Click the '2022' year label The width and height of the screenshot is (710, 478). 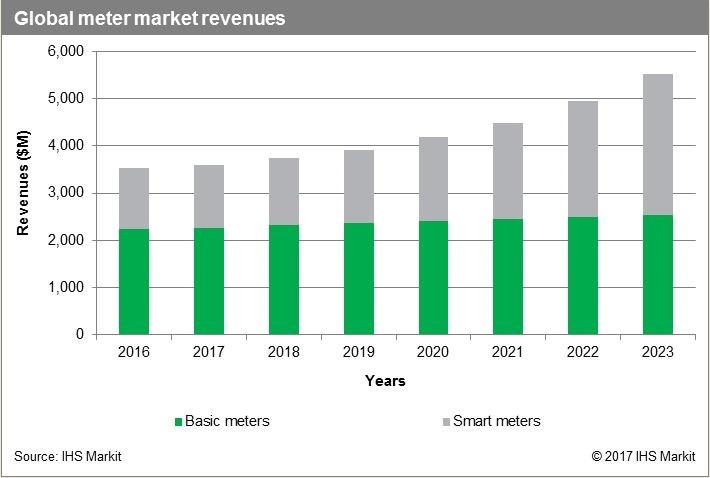(x=583, y=352)
